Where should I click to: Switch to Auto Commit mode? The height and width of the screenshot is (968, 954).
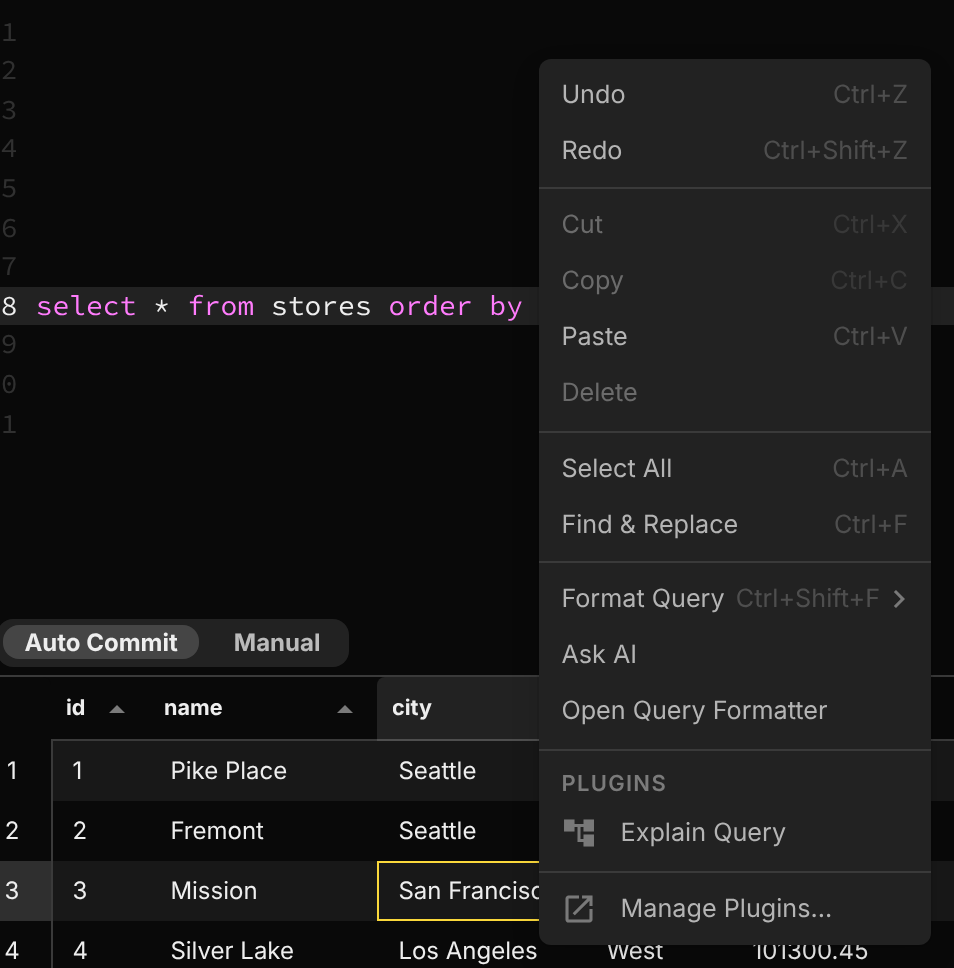(101, 643)
